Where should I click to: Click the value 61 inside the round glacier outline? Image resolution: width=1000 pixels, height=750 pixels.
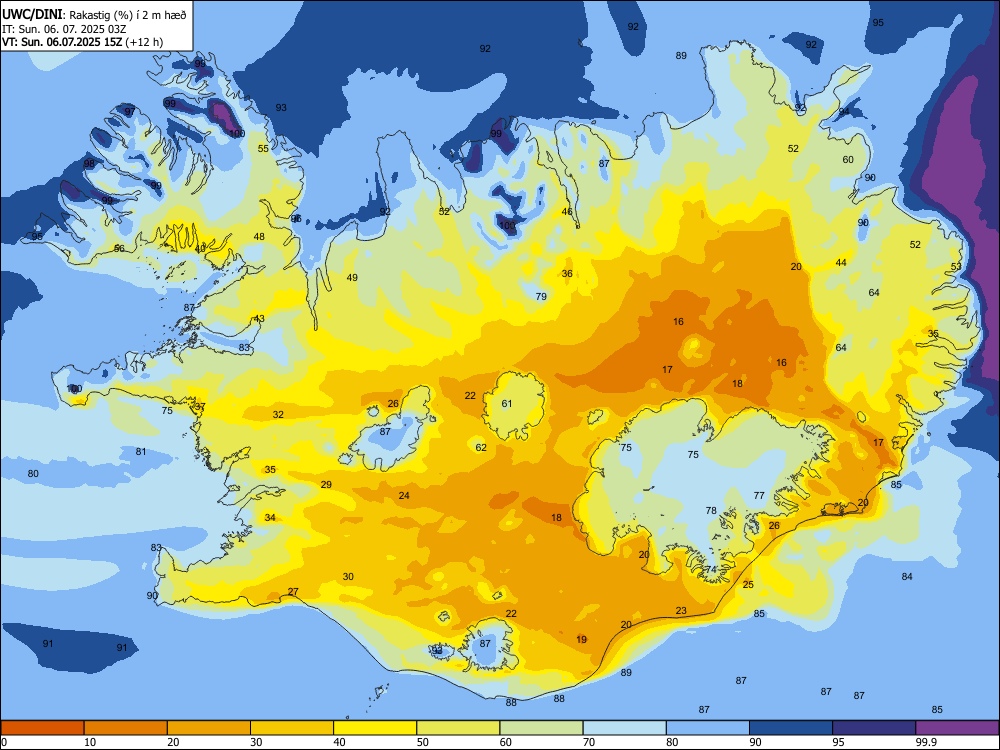pos(506,404)
